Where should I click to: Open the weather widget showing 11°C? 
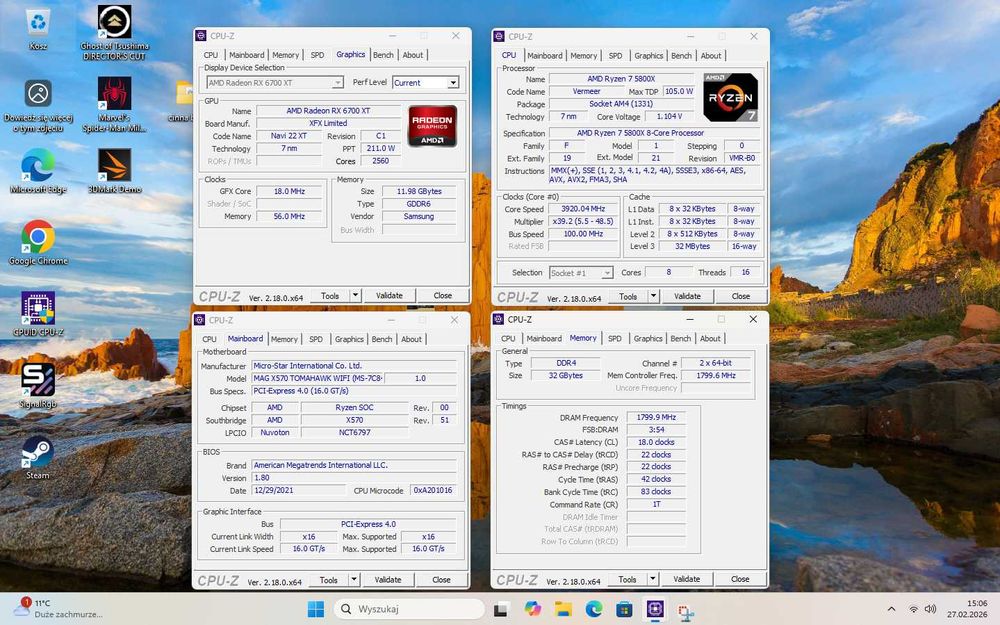pos(57,608)
